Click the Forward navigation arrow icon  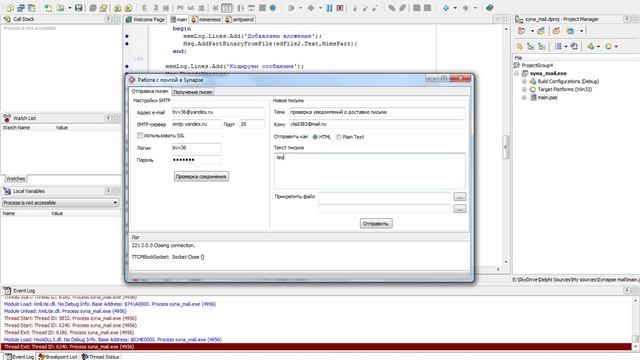(x=465, y=8)
